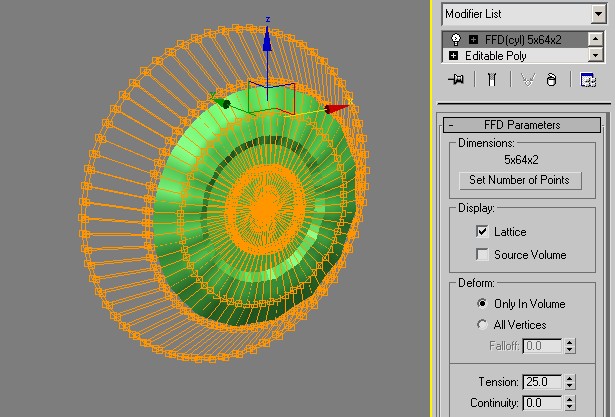The width and height of the screenshot is (615, 417).
Task: Click the red X-axis gizmo arrow
Action: tap(337, 108)
